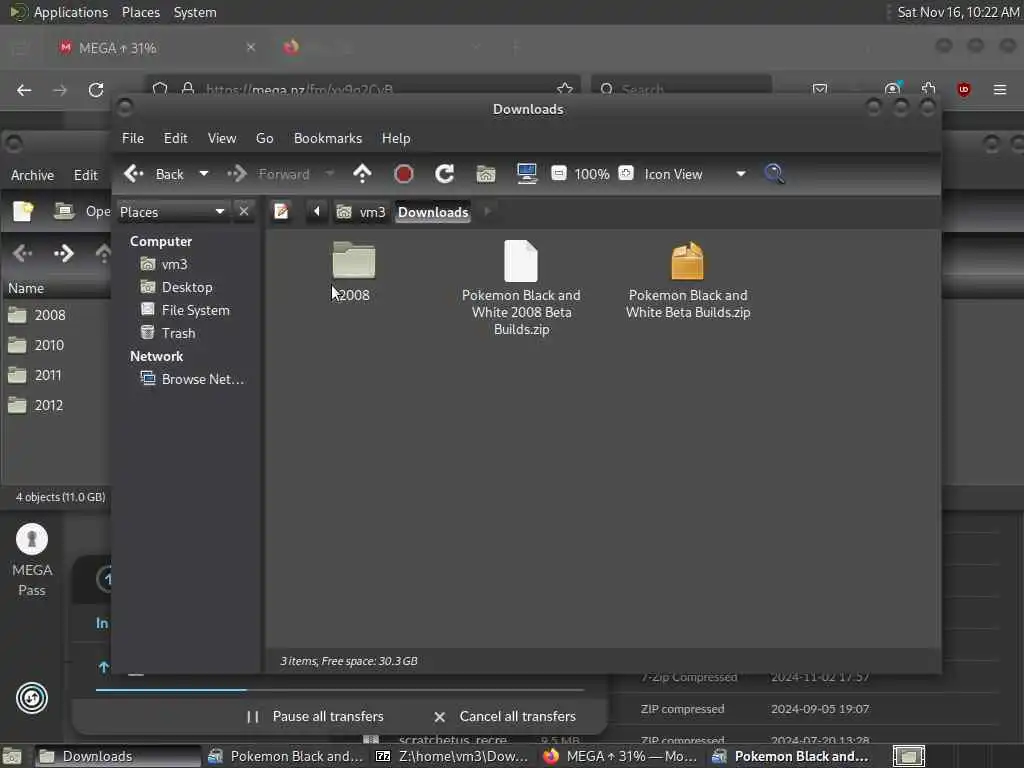
Task: Open the File menu
Action: (133, 138)
